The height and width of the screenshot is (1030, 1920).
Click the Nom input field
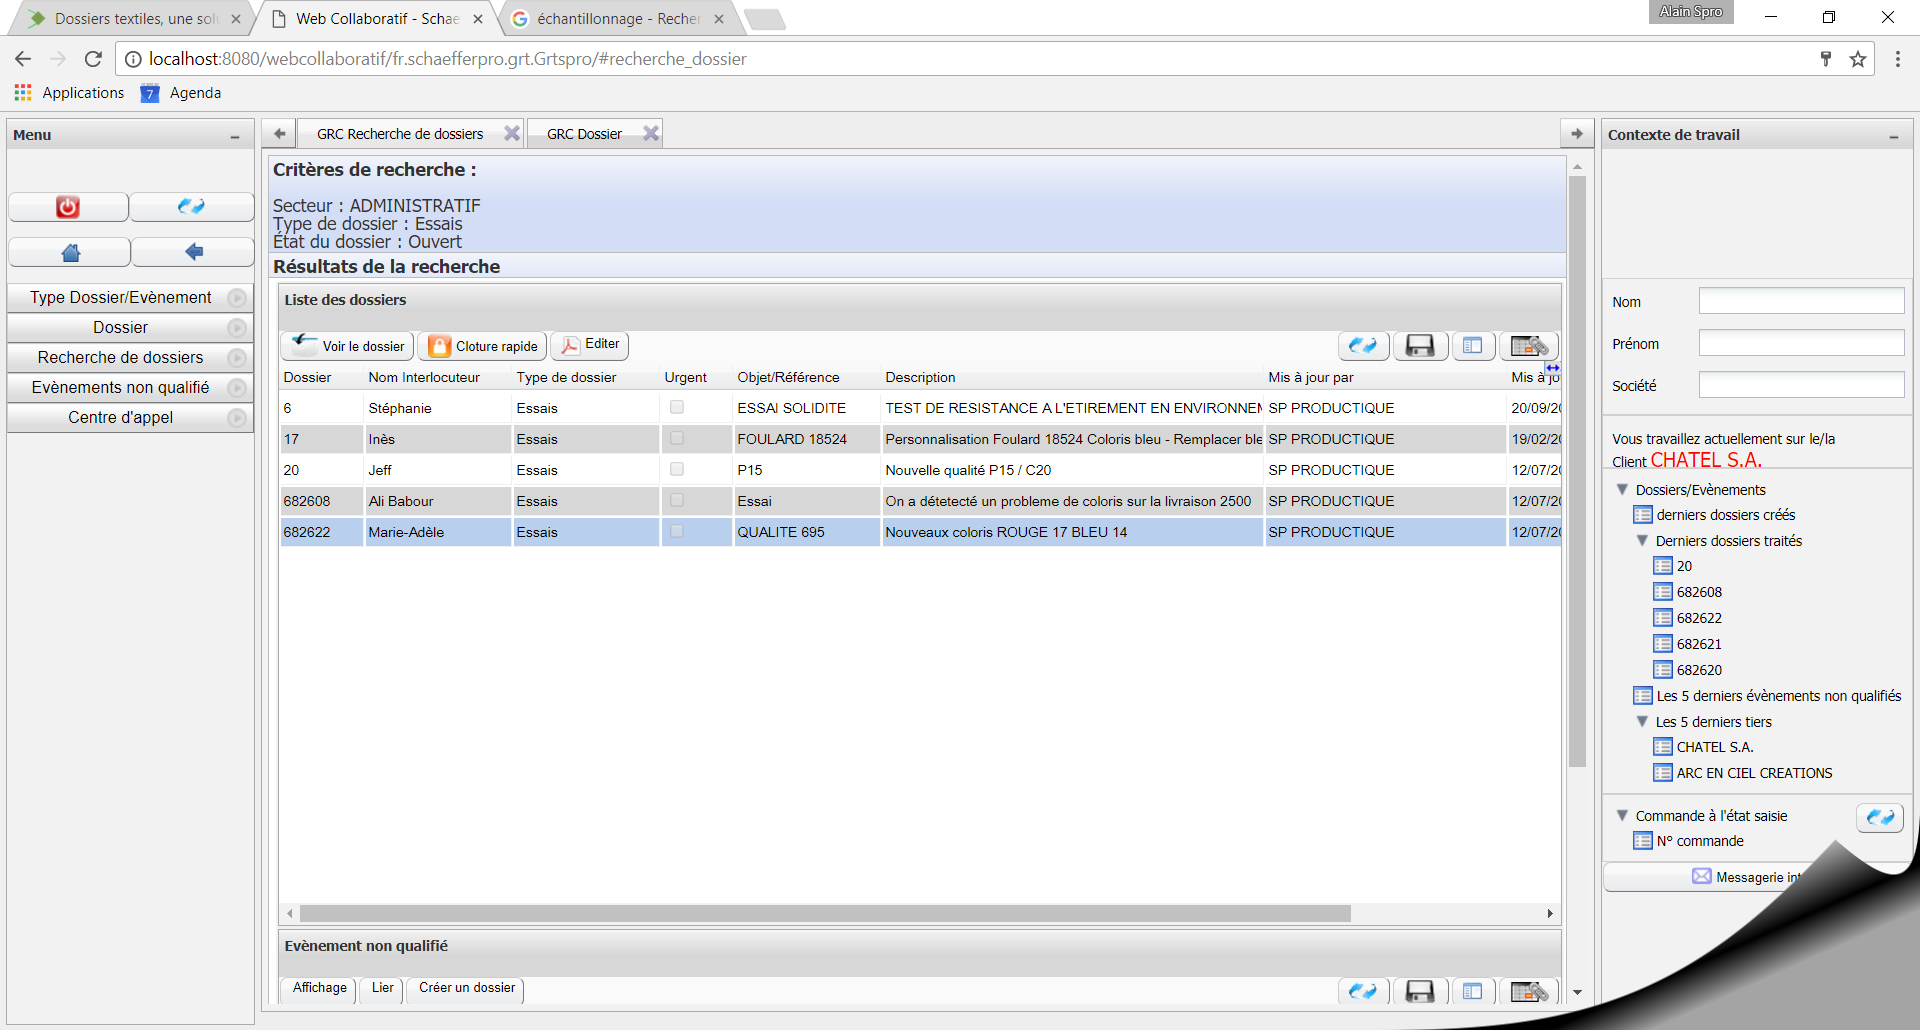point(1801,301)
